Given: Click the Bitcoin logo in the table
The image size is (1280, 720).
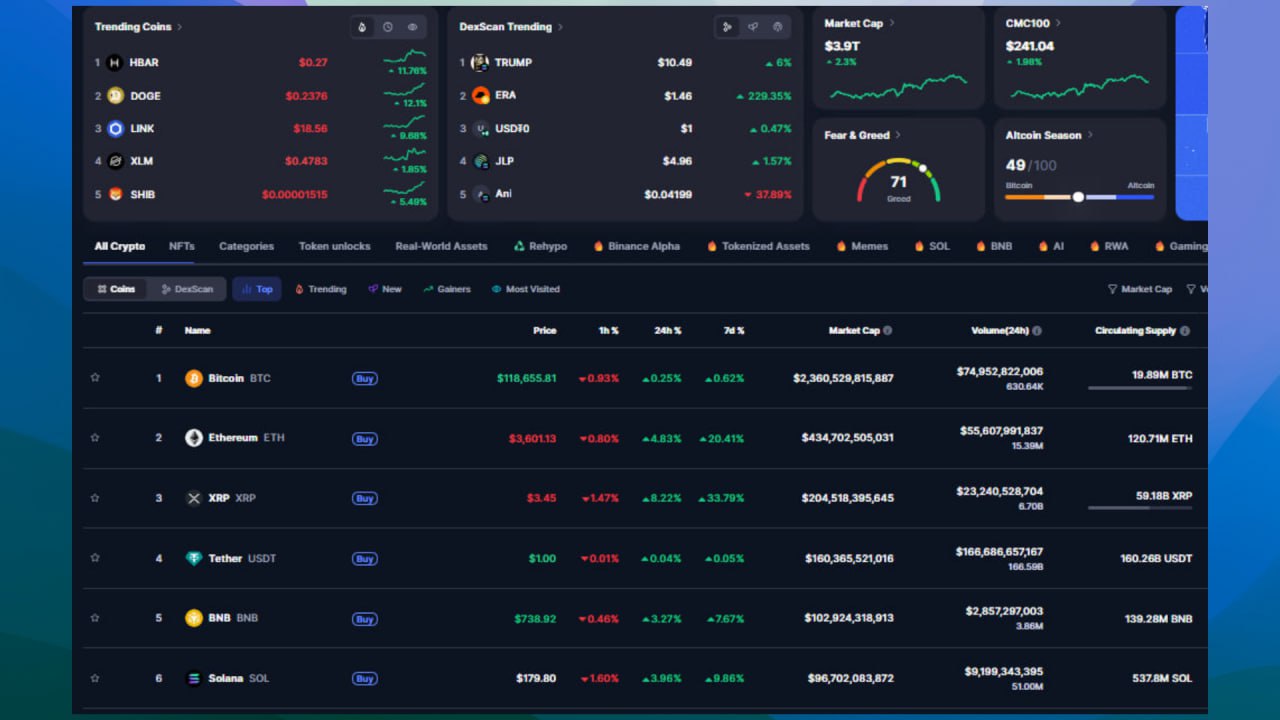Looking at the screenshot, I should [x=194, y=378].
